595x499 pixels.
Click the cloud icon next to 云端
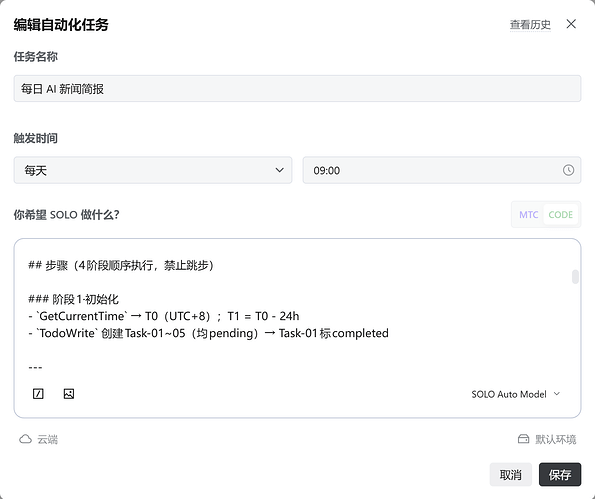tap(25, 439)
